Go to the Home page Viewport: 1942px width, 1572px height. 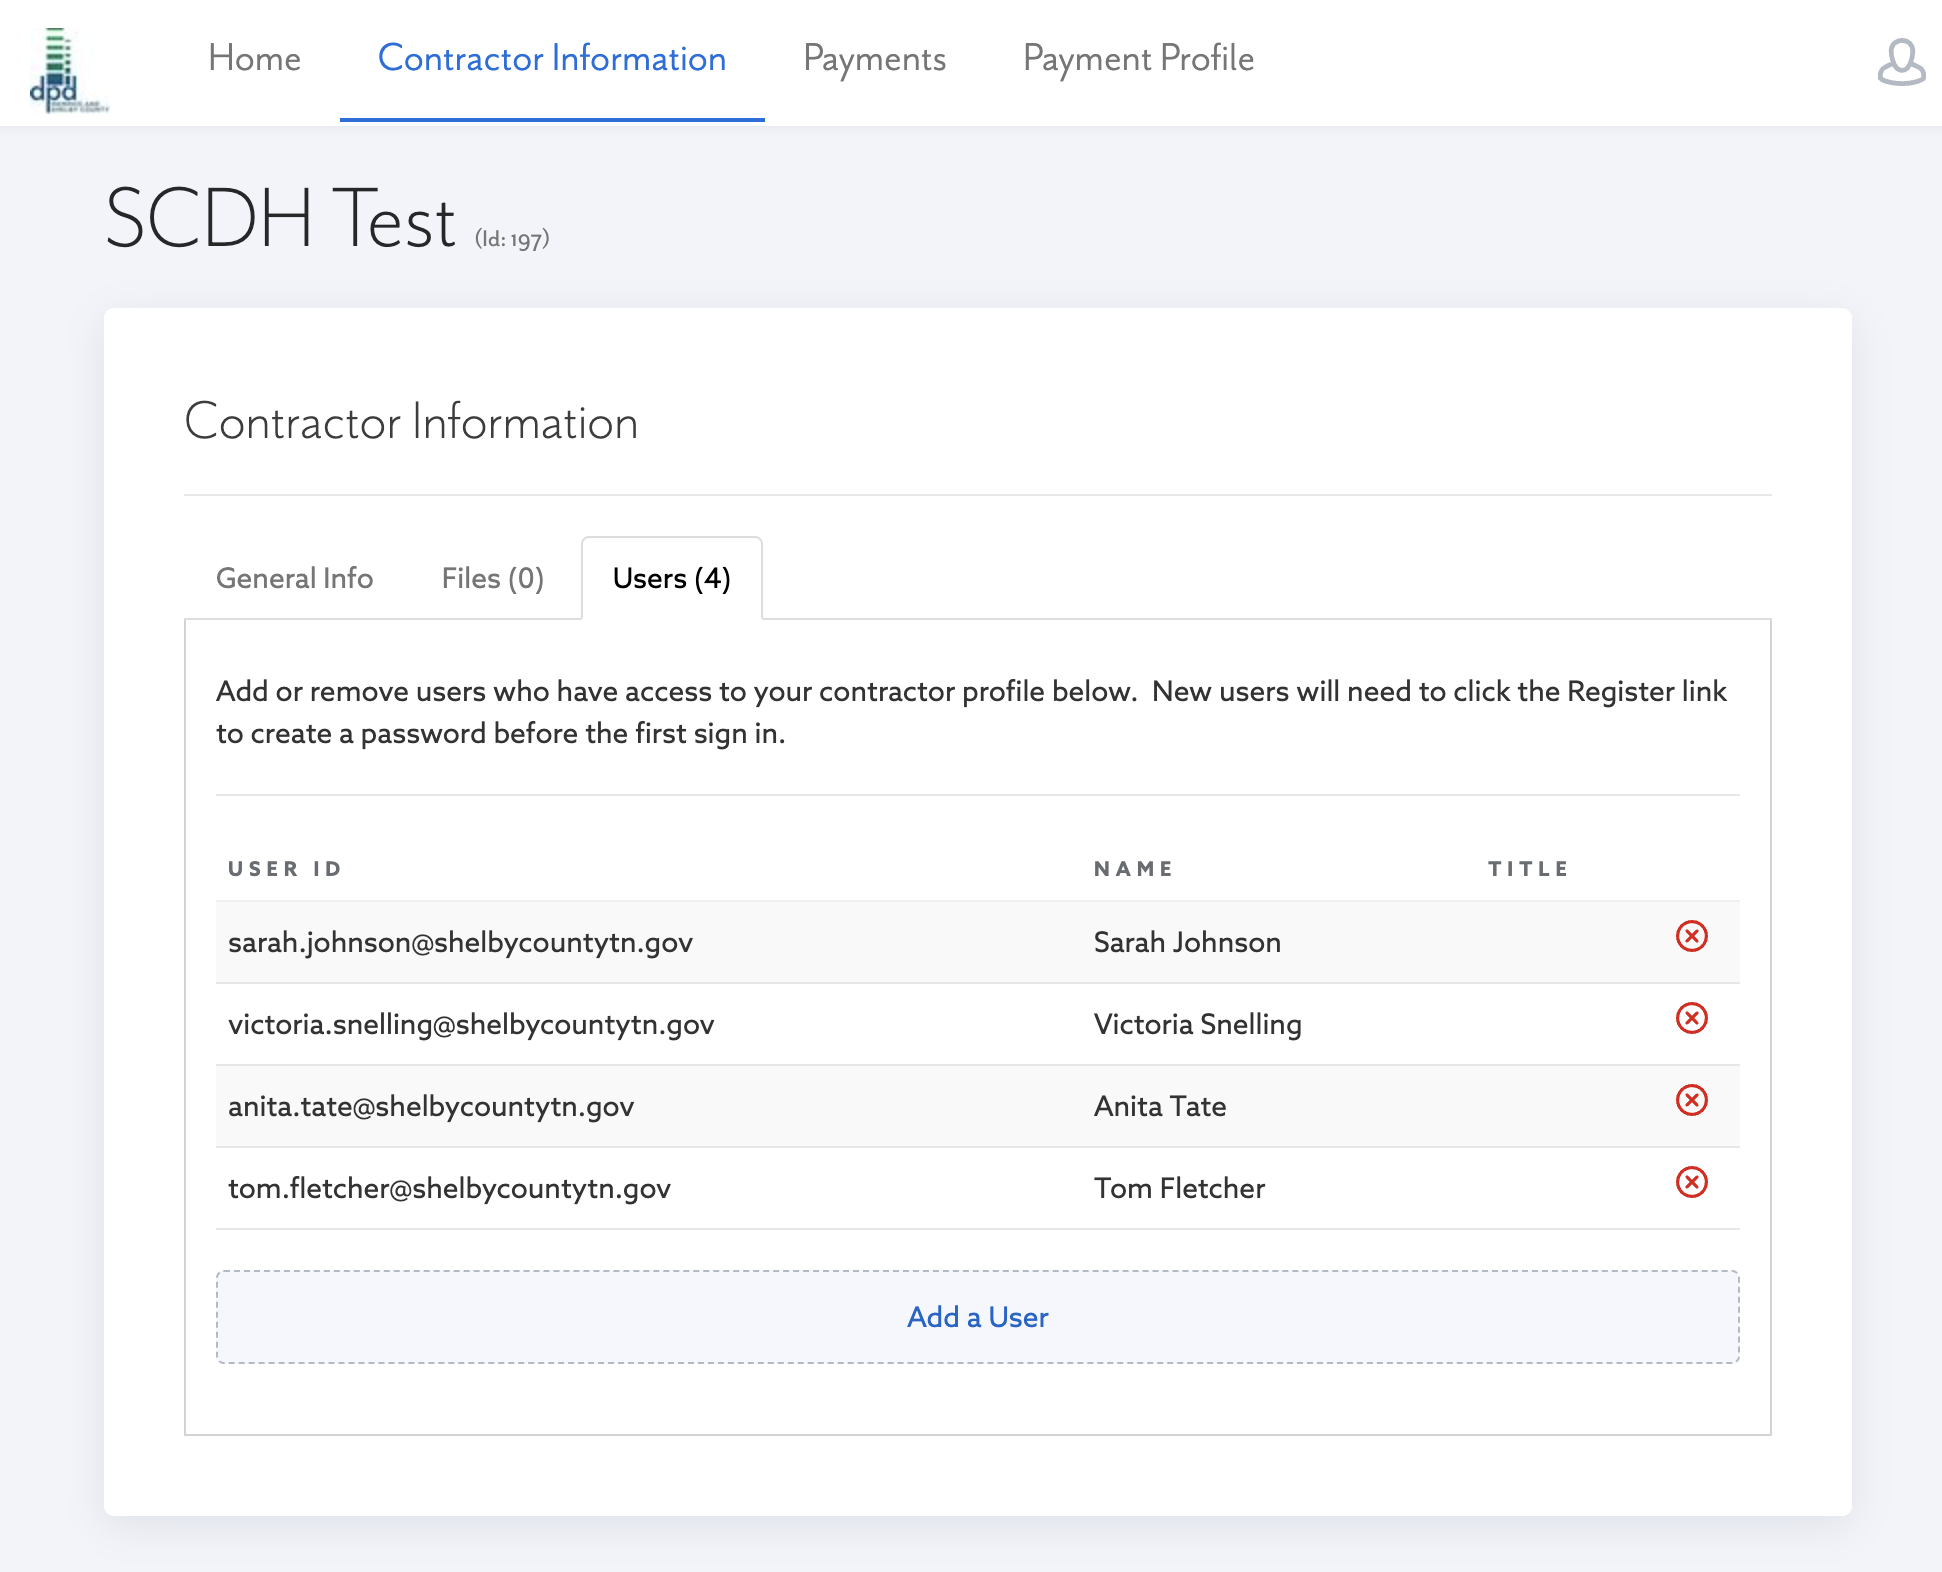[x=254, y=59]
